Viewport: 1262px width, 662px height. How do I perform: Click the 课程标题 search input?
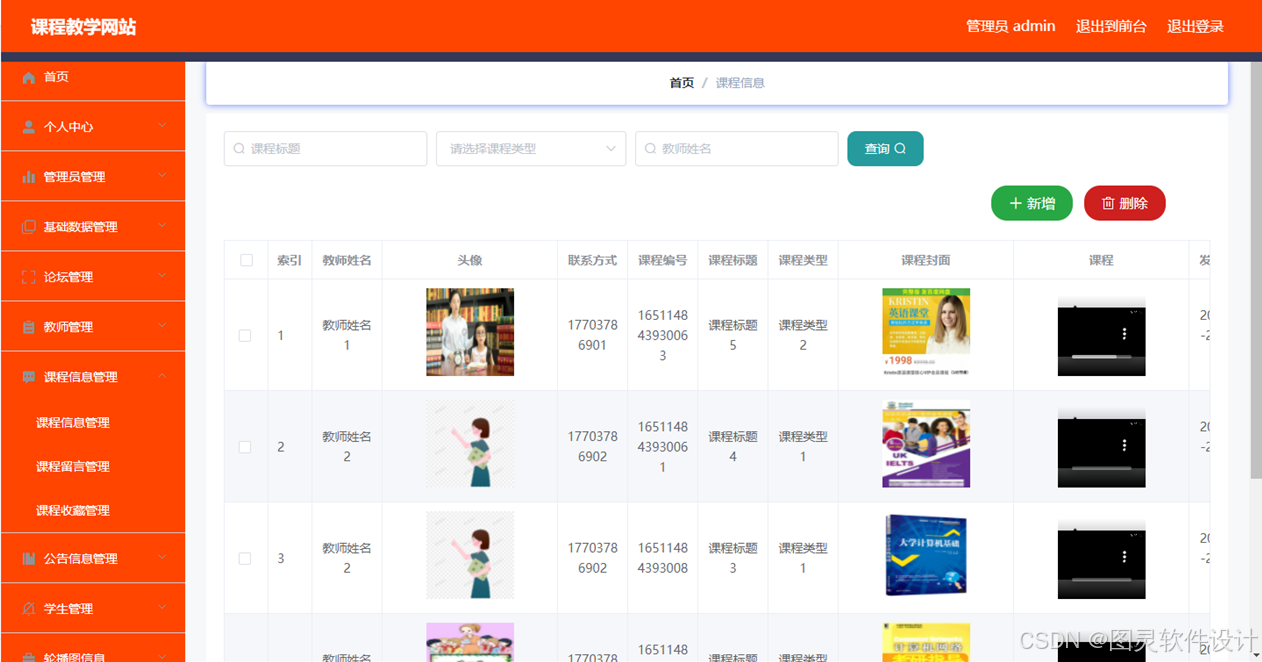[x=325, y=149]
